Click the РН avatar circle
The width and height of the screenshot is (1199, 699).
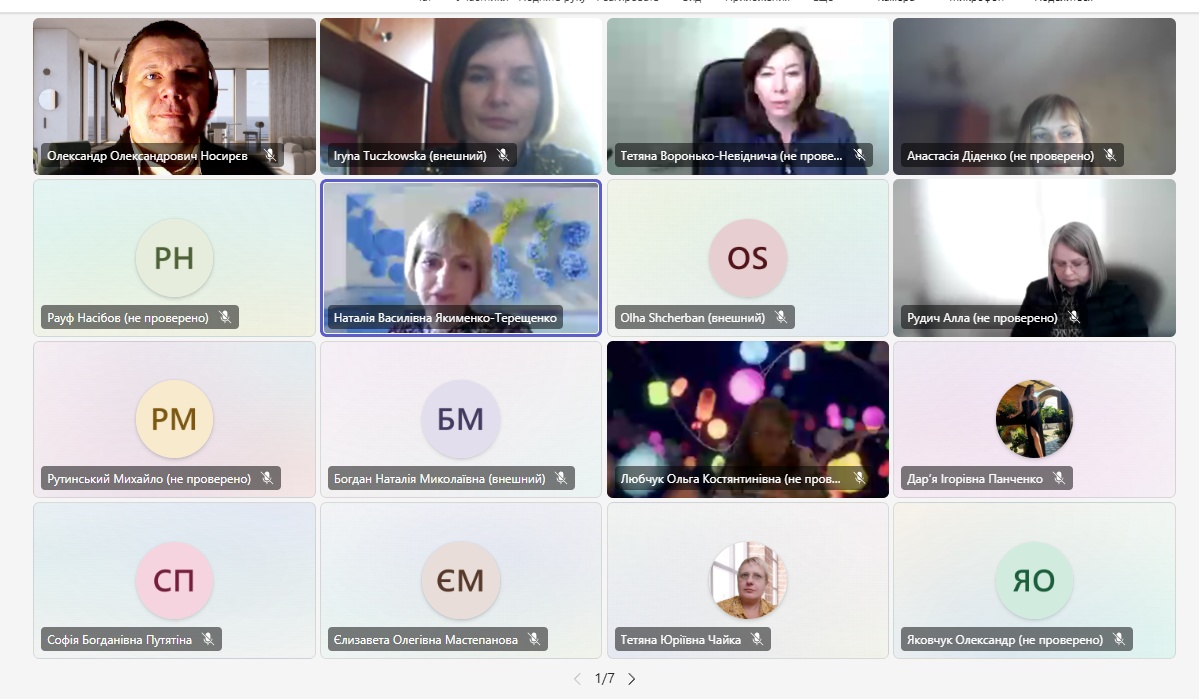tap(174, 258)
